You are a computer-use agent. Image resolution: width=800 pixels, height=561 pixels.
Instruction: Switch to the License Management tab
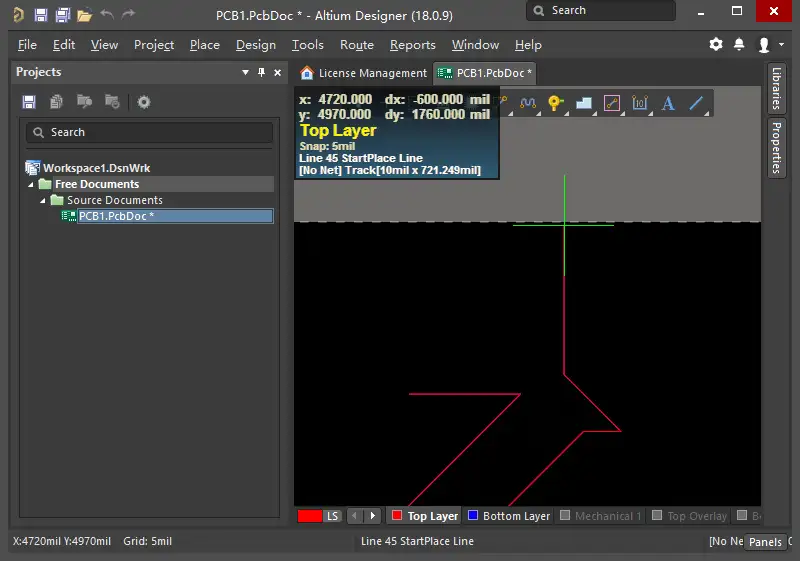pyautogui.click(x=364, y=73)
